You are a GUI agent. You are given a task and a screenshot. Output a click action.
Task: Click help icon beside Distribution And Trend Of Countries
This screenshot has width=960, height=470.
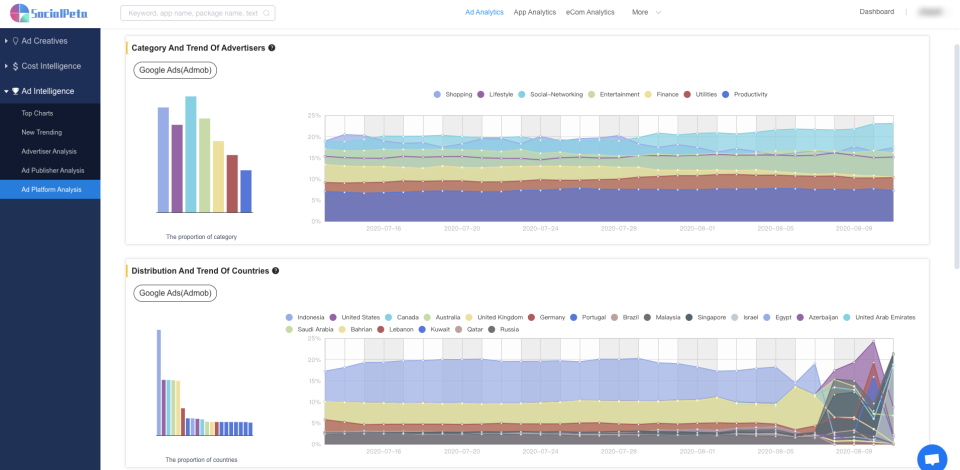click(276, 270)
